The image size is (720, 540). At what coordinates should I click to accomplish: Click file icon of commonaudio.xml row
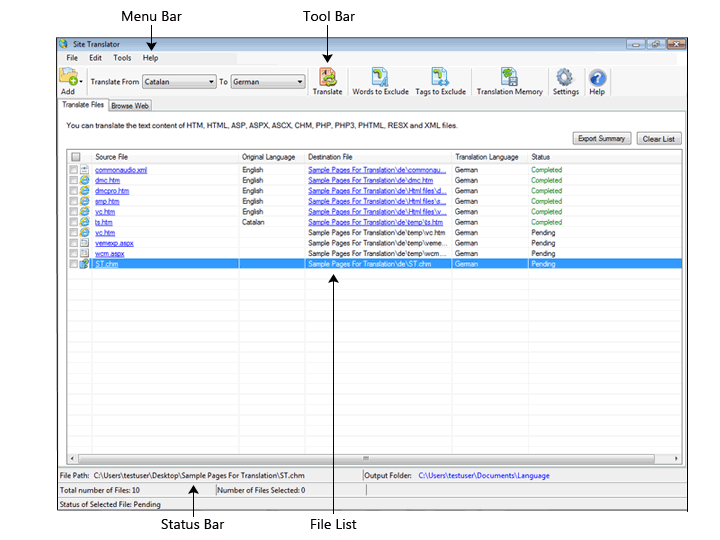(x=84, y=170)
